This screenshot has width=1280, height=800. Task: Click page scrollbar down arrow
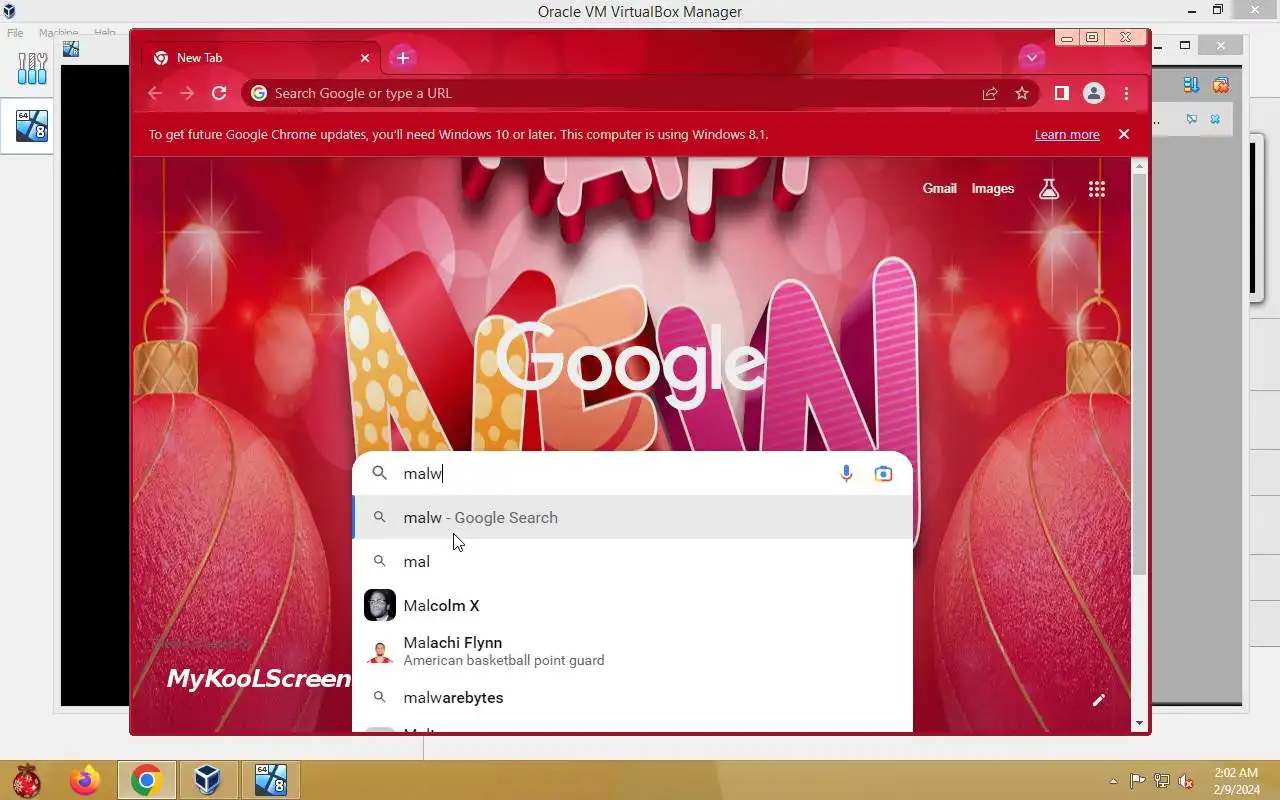pos(1140,723)
